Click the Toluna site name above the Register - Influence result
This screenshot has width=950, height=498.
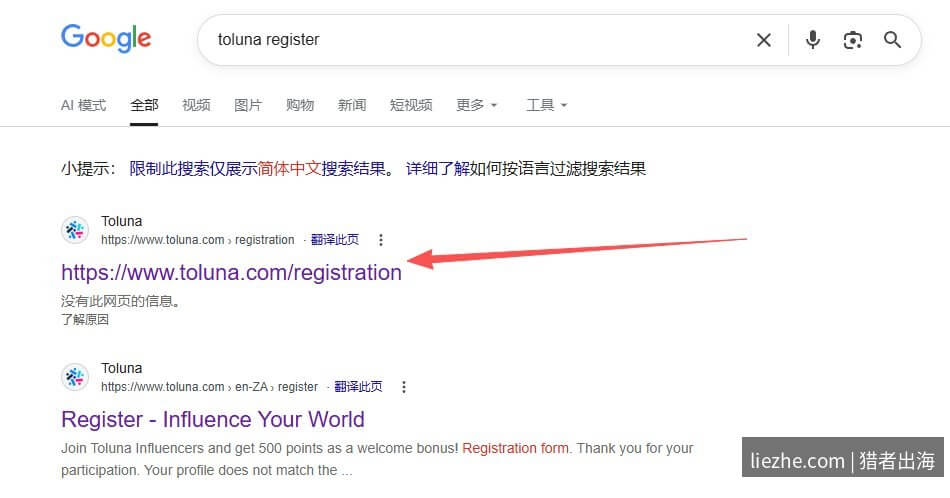[x=122, y=368]
